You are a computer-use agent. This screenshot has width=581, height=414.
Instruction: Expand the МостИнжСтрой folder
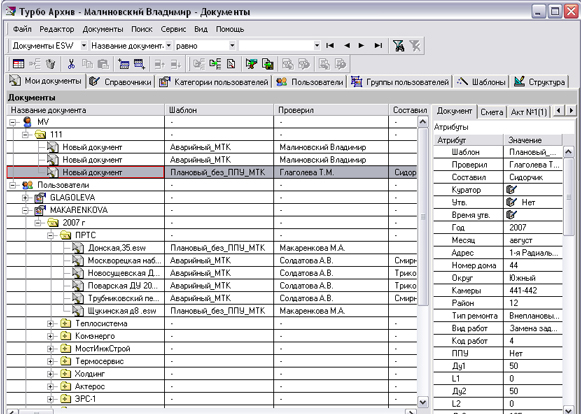pos(51,349)
